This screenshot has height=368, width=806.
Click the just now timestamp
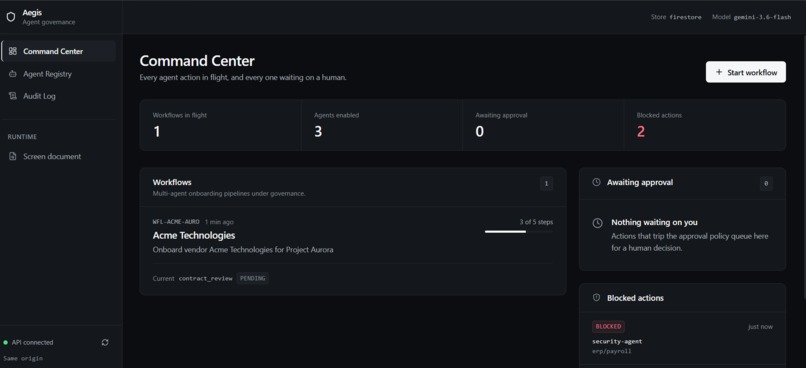(x=760, y=327)
